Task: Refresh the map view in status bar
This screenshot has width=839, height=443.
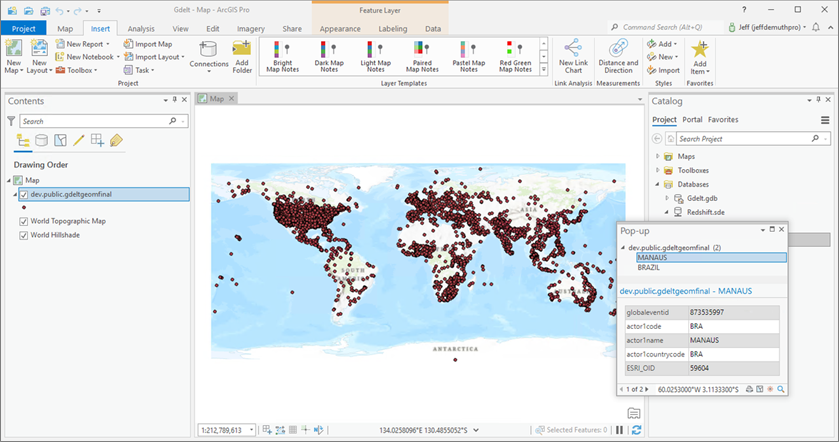Action: (636, 430)
